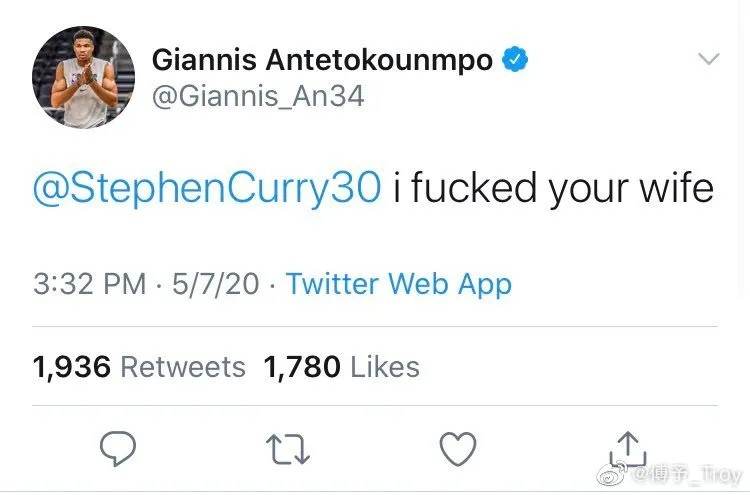
Task: Click the Giannis Antetokounmpo display name
Action: (x=322, y=60)
